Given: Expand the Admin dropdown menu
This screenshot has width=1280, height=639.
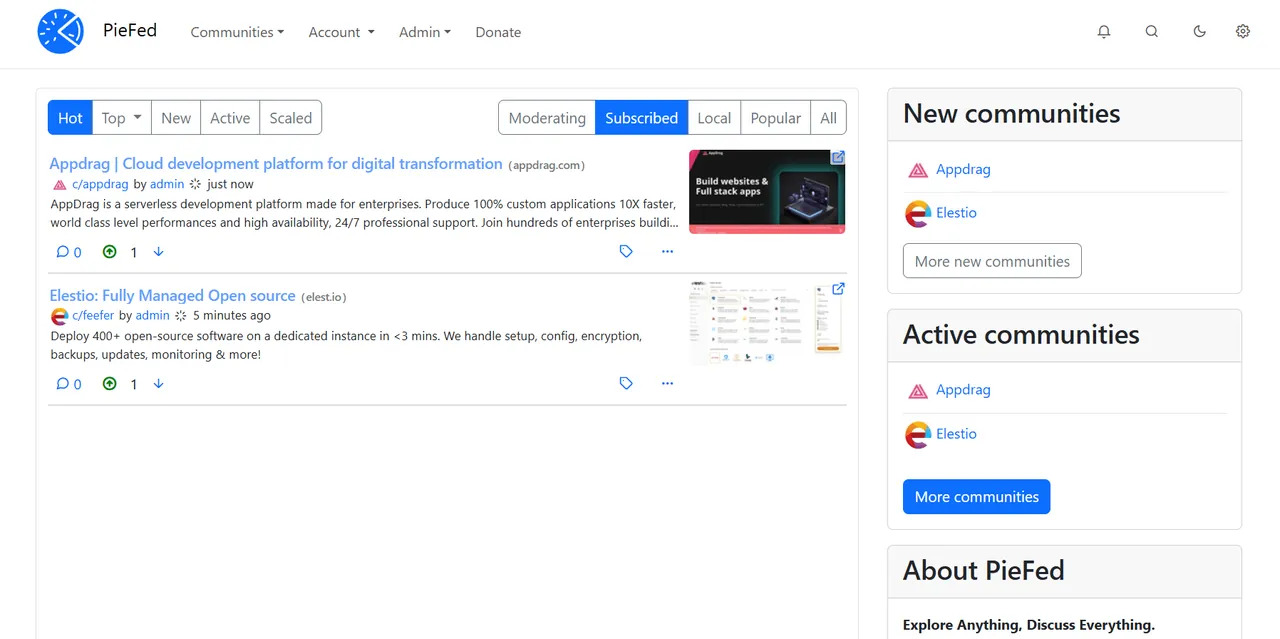Looking at the screenshot, I should click(x=425, y=32).
